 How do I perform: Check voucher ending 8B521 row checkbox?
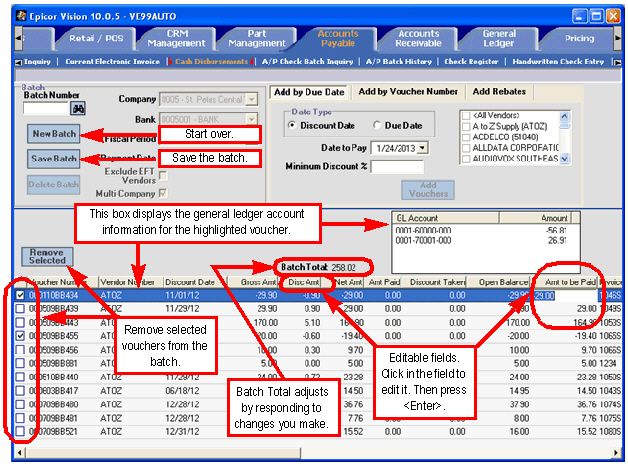tap(20, 431)
